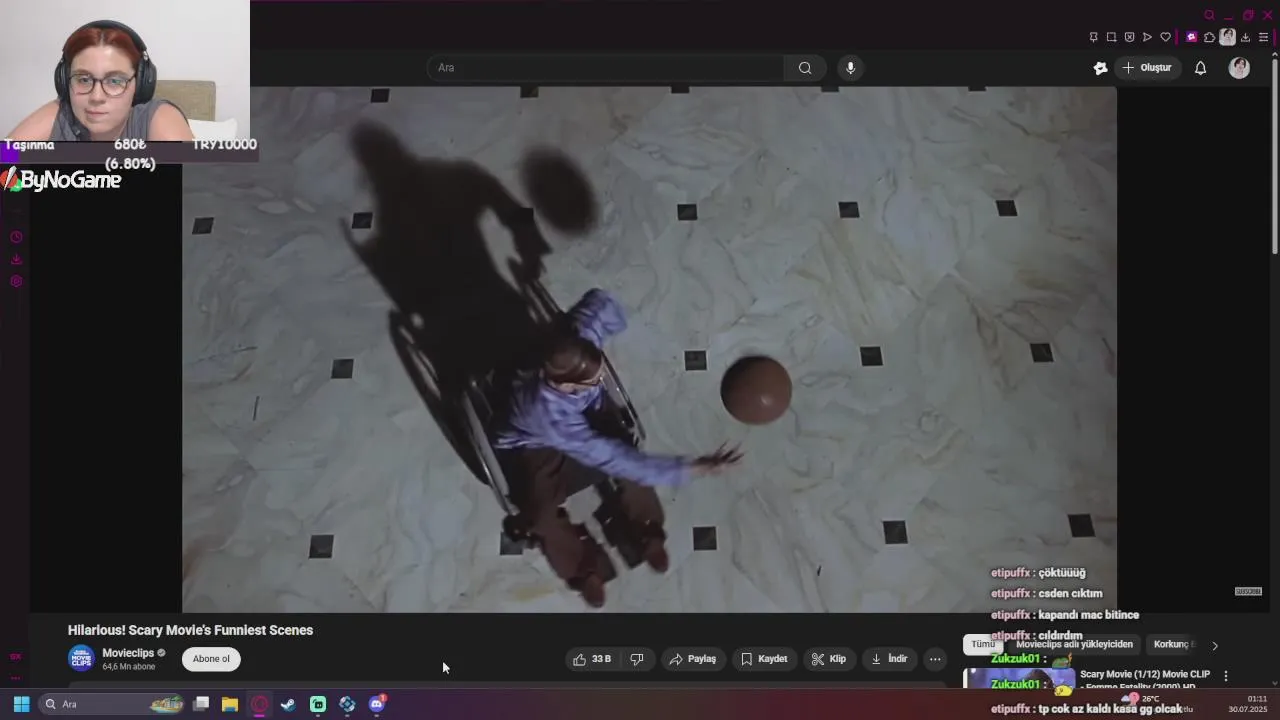Click the browser player arrow icon
The height and width of the screenshot is (720, 1280).
pyautogui.click(x=1147, y=37)
